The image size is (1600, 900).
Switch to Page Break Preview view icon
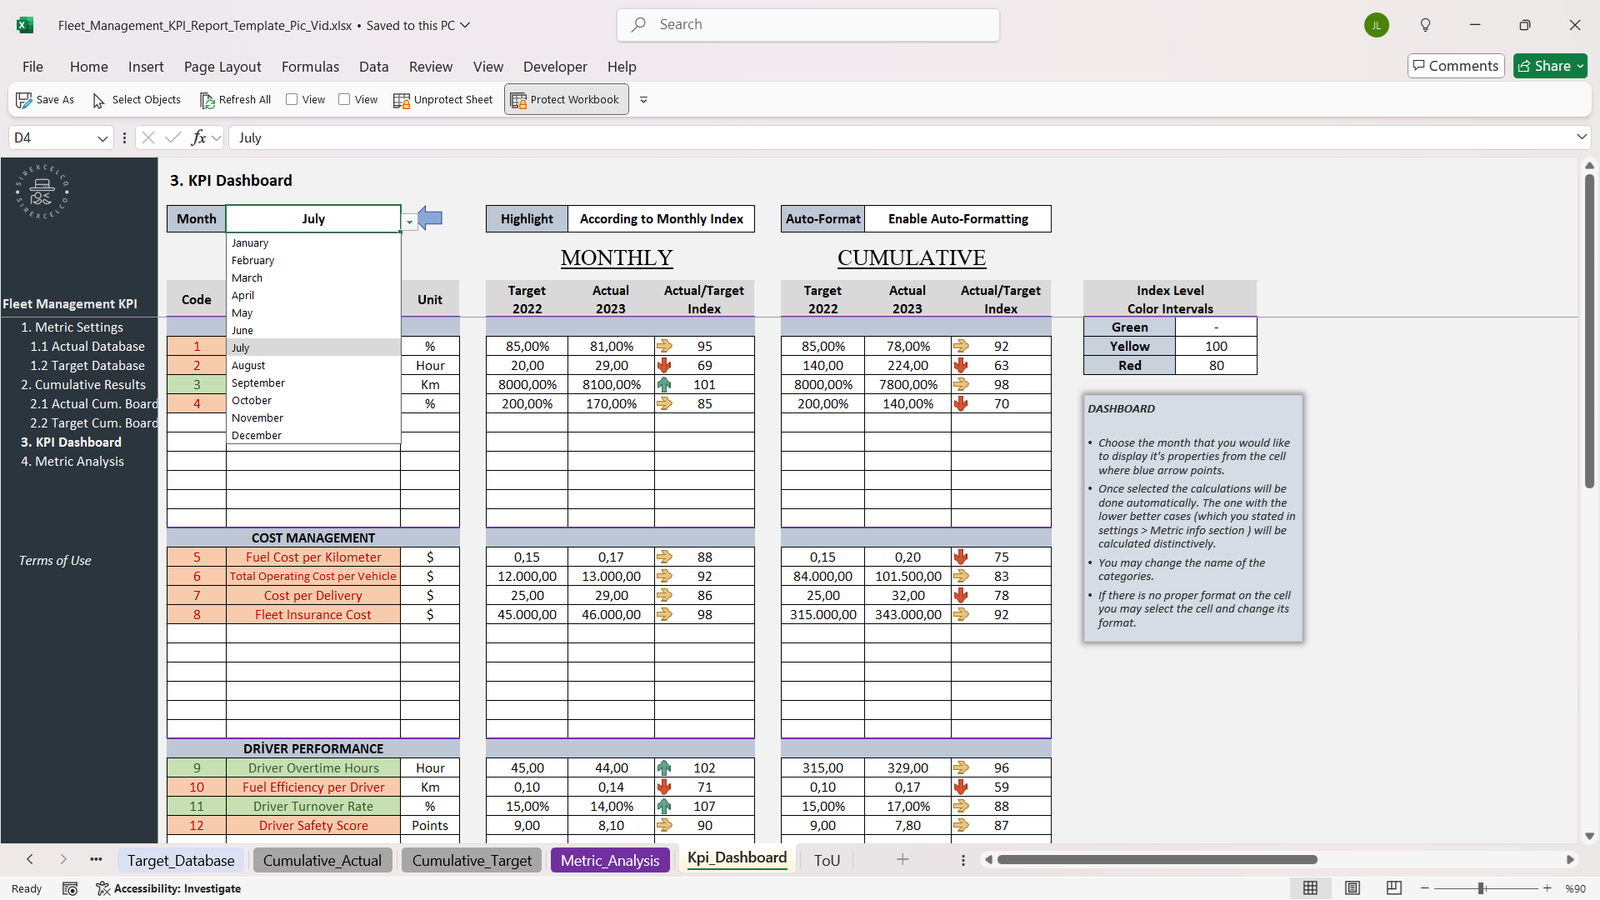pos(1394,888)
